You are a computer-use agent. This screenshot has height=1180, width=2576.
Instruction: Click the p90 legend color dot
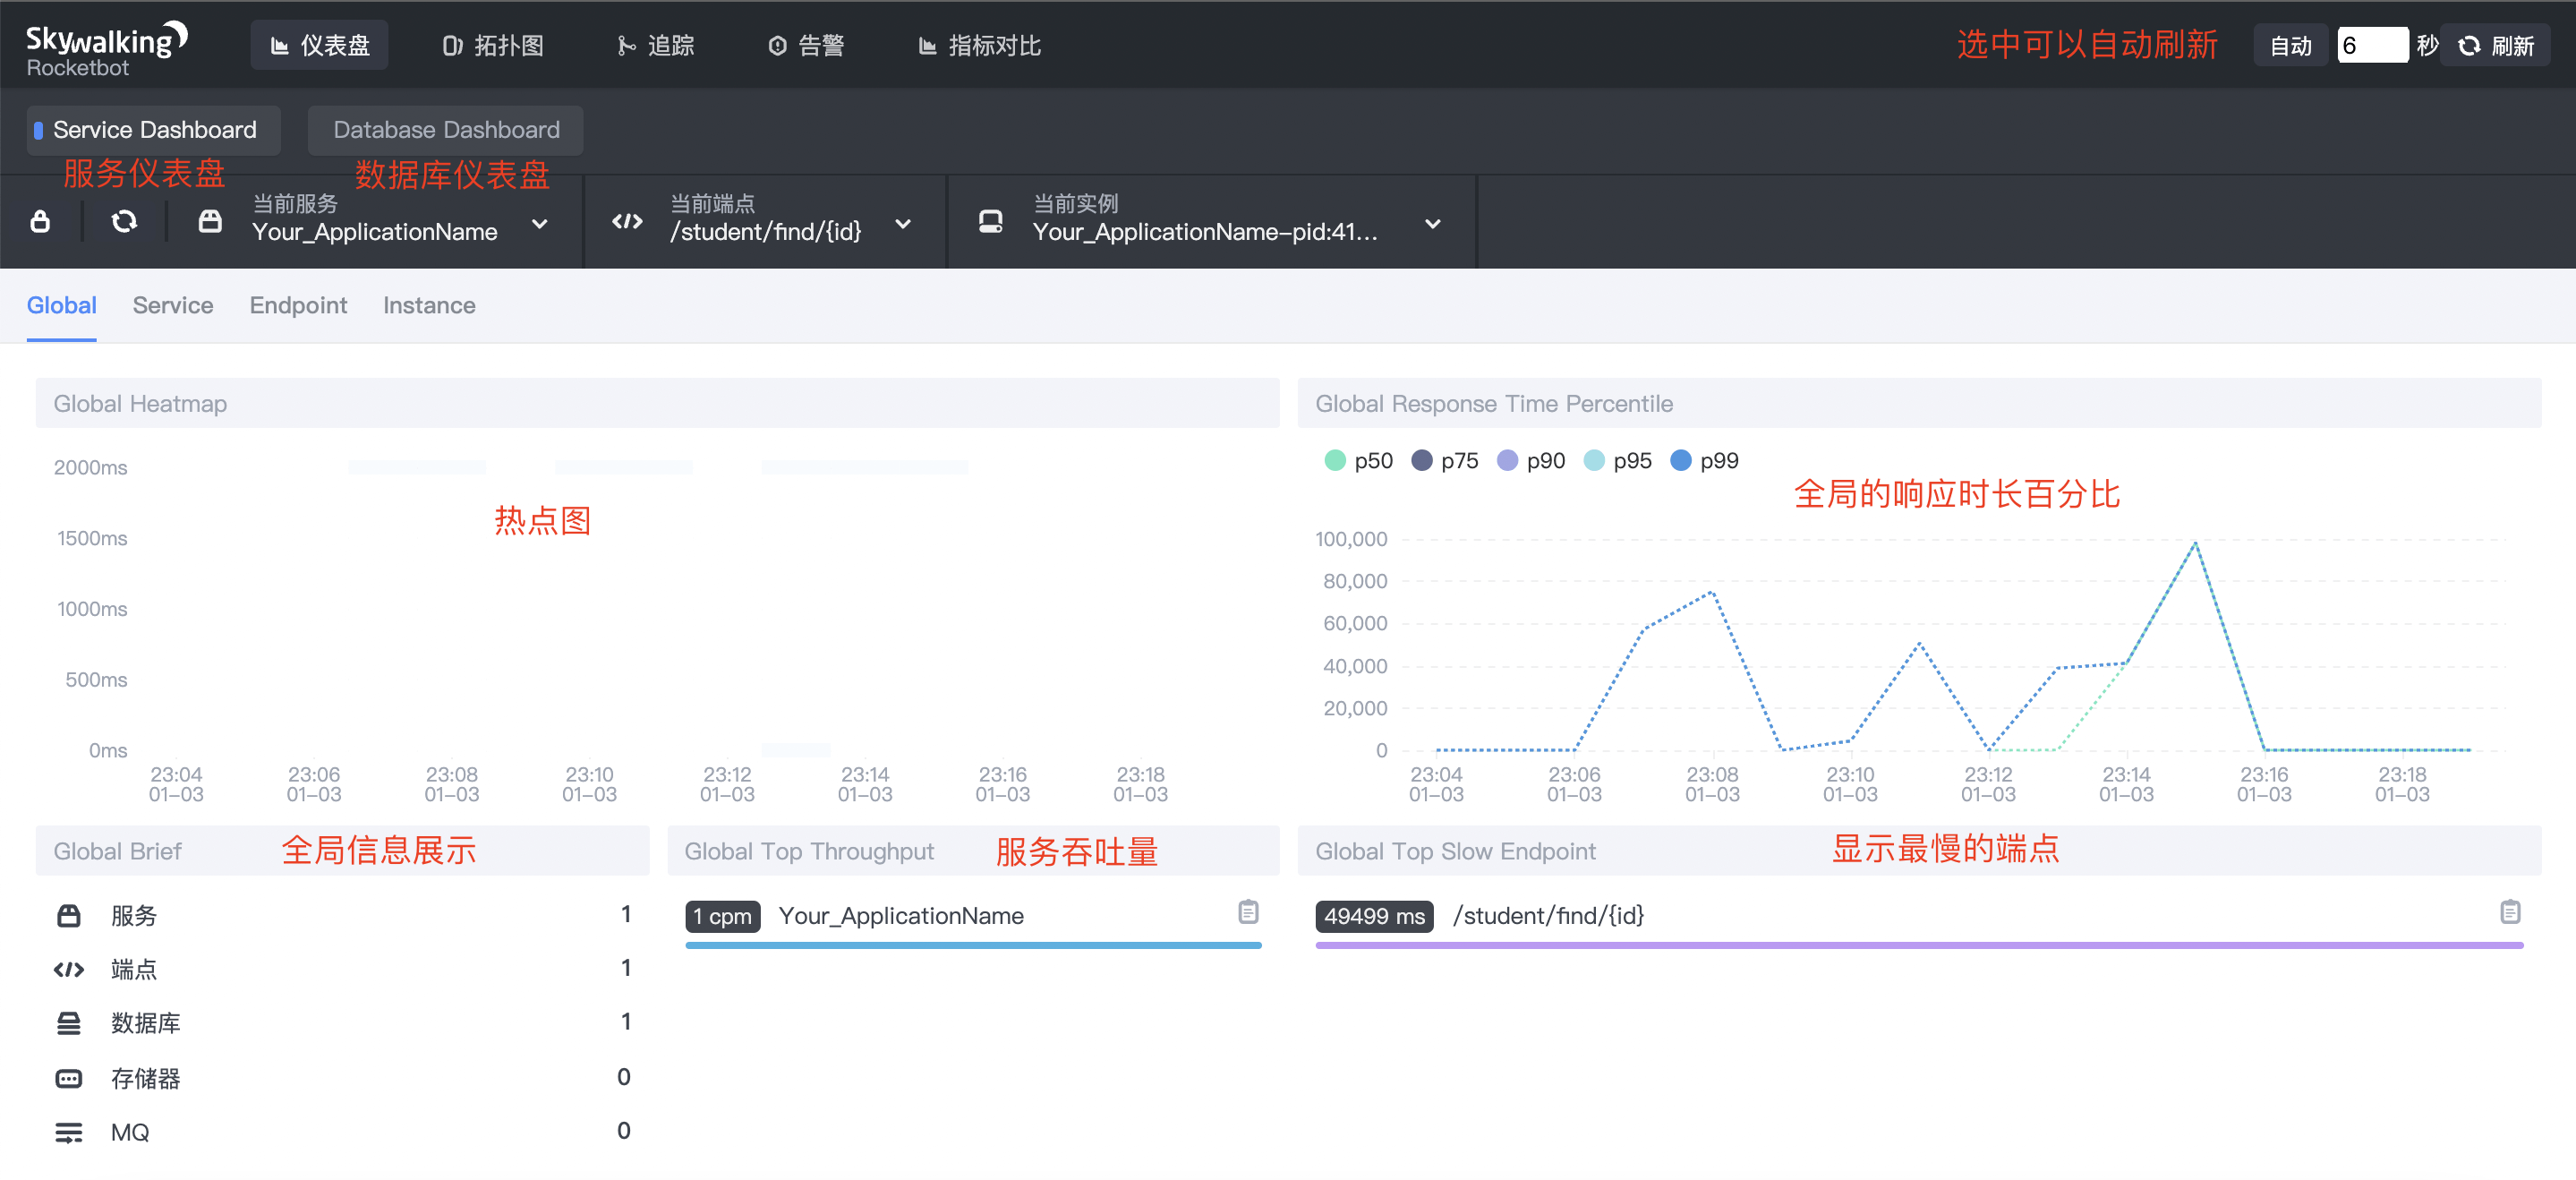point(1507,460)
